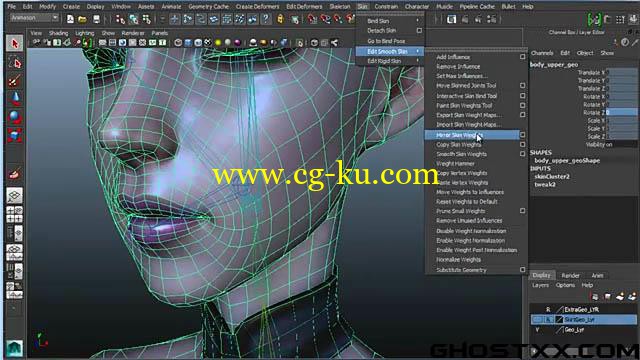Click the Maya logo at bottom left
640x360 pixels.
pos(15,348)
